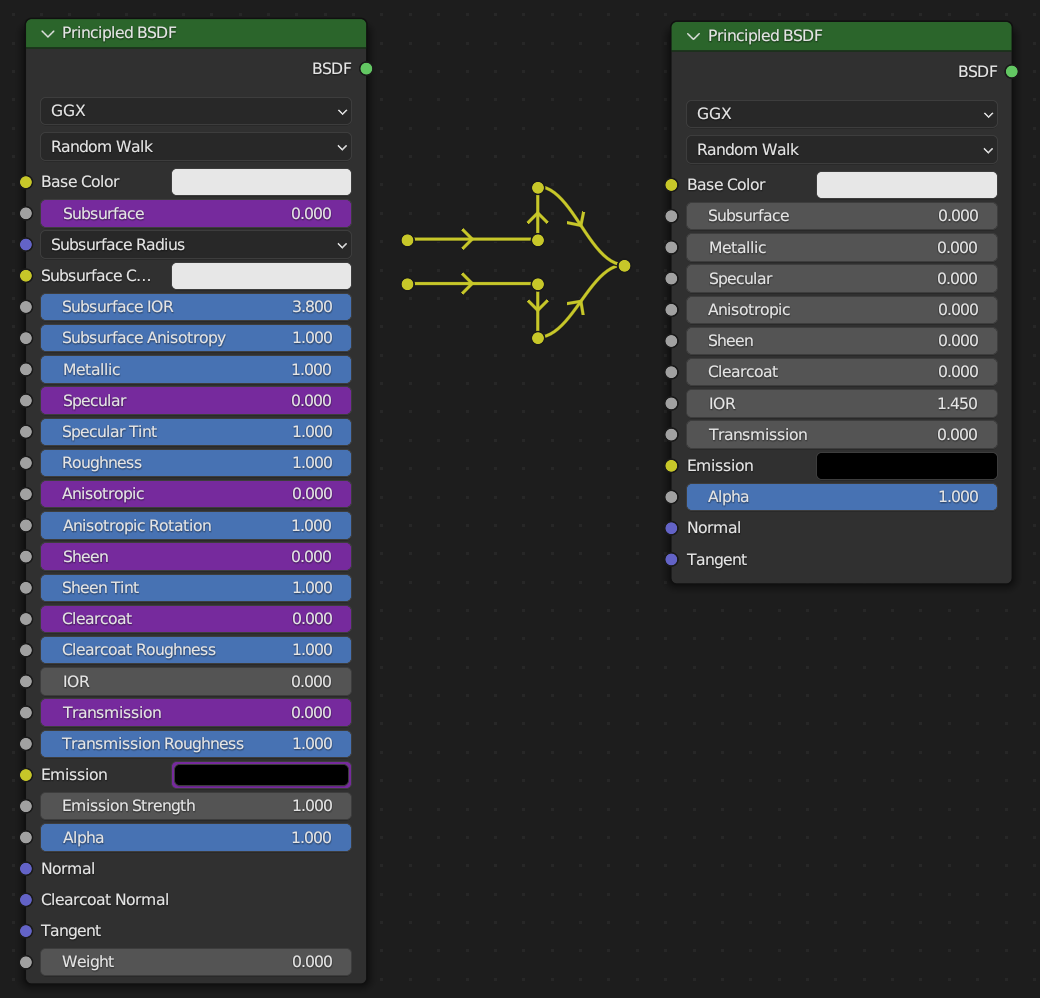Click Metallic input socket on left node
Viewport: 1040px width, 998px height.
click(x=26, y=369)
